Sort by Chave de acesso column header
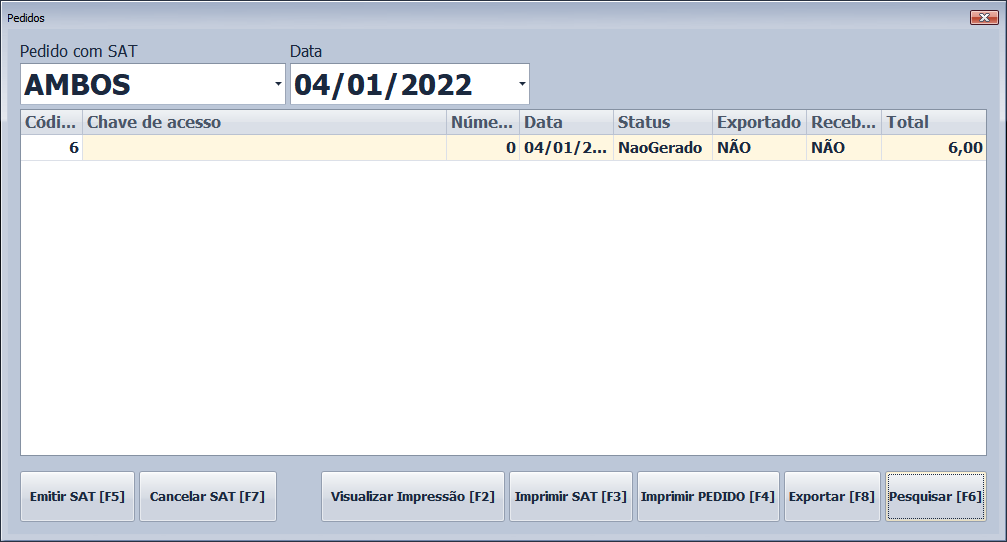1007x542 pixels. click(x=264, y=122)
